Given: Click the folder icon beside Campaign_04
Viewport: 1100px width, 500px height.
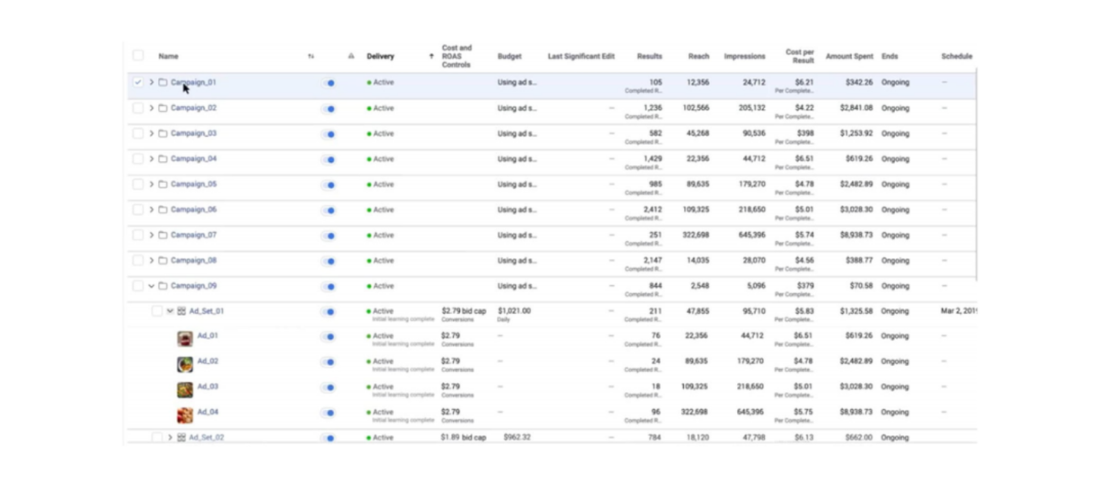Looking at the screenshot, I should [x=163, y=159].
